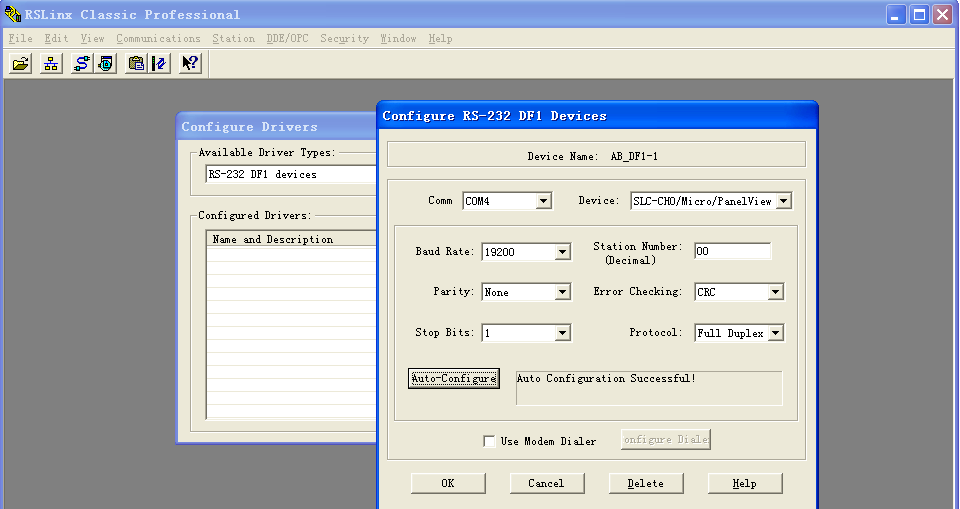The height and width of the screenshot is (509, 960).
Task: Click the Configure Drivers toolbar icon
Action: click(81, 64)
